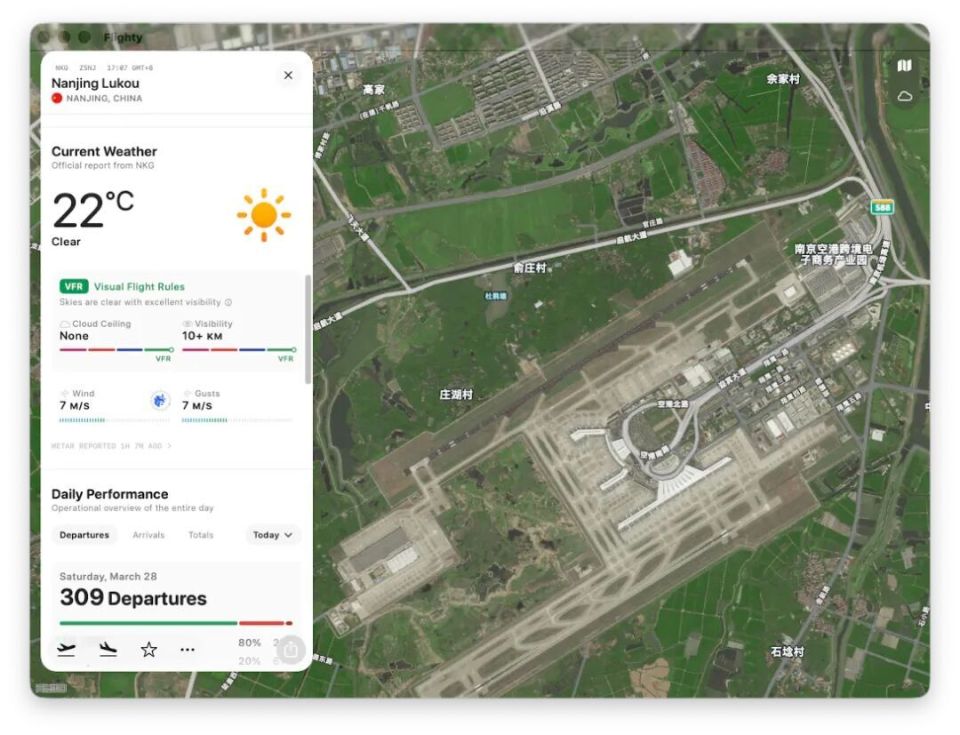This screenshot has height=735, width=960.
Task: Click the Visual Flight Rules heading
Action: coord(139,287)
